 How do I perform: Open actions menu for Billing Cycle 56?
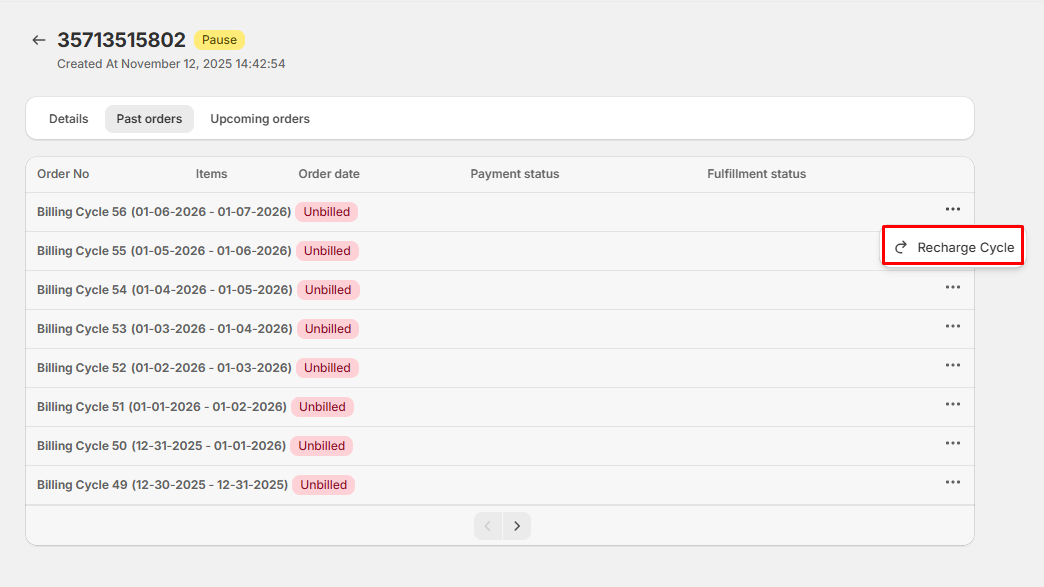[x=952, y=209]
